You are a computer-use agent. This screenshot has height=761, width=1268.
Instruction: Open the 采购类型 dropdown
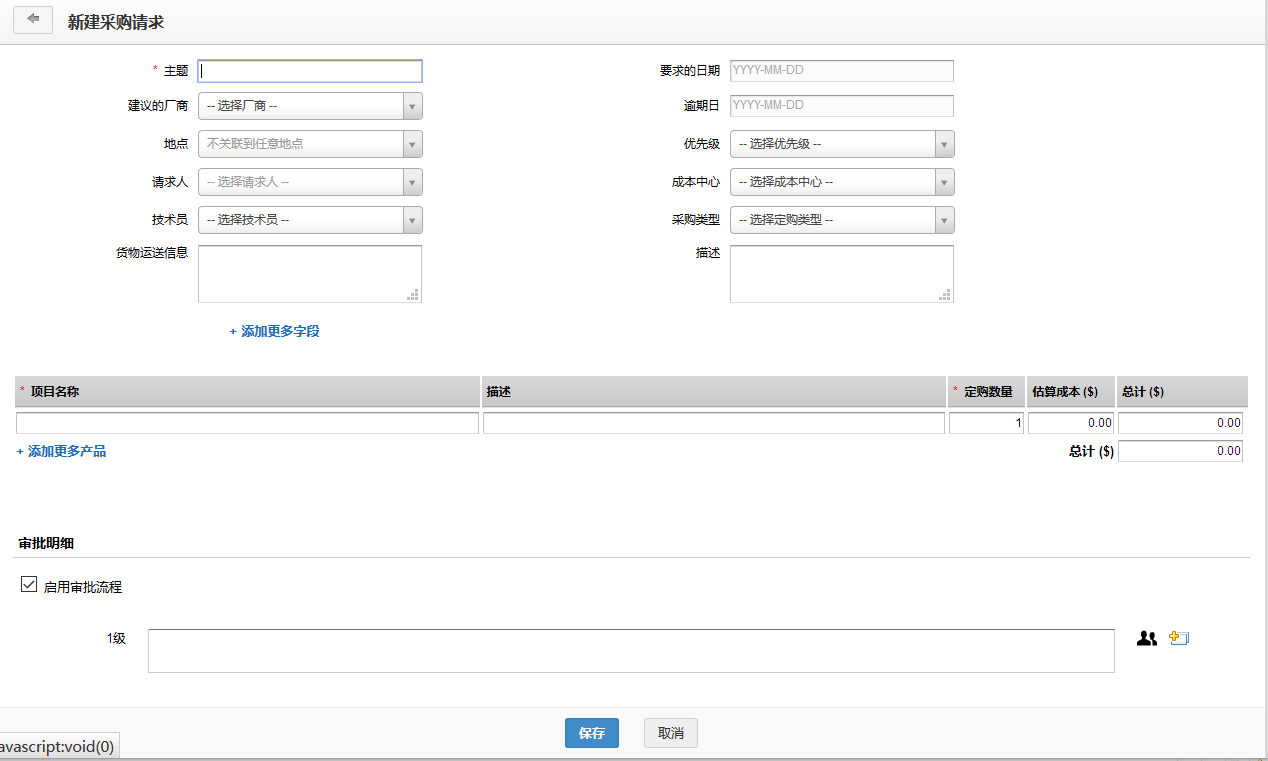[842, 220]
